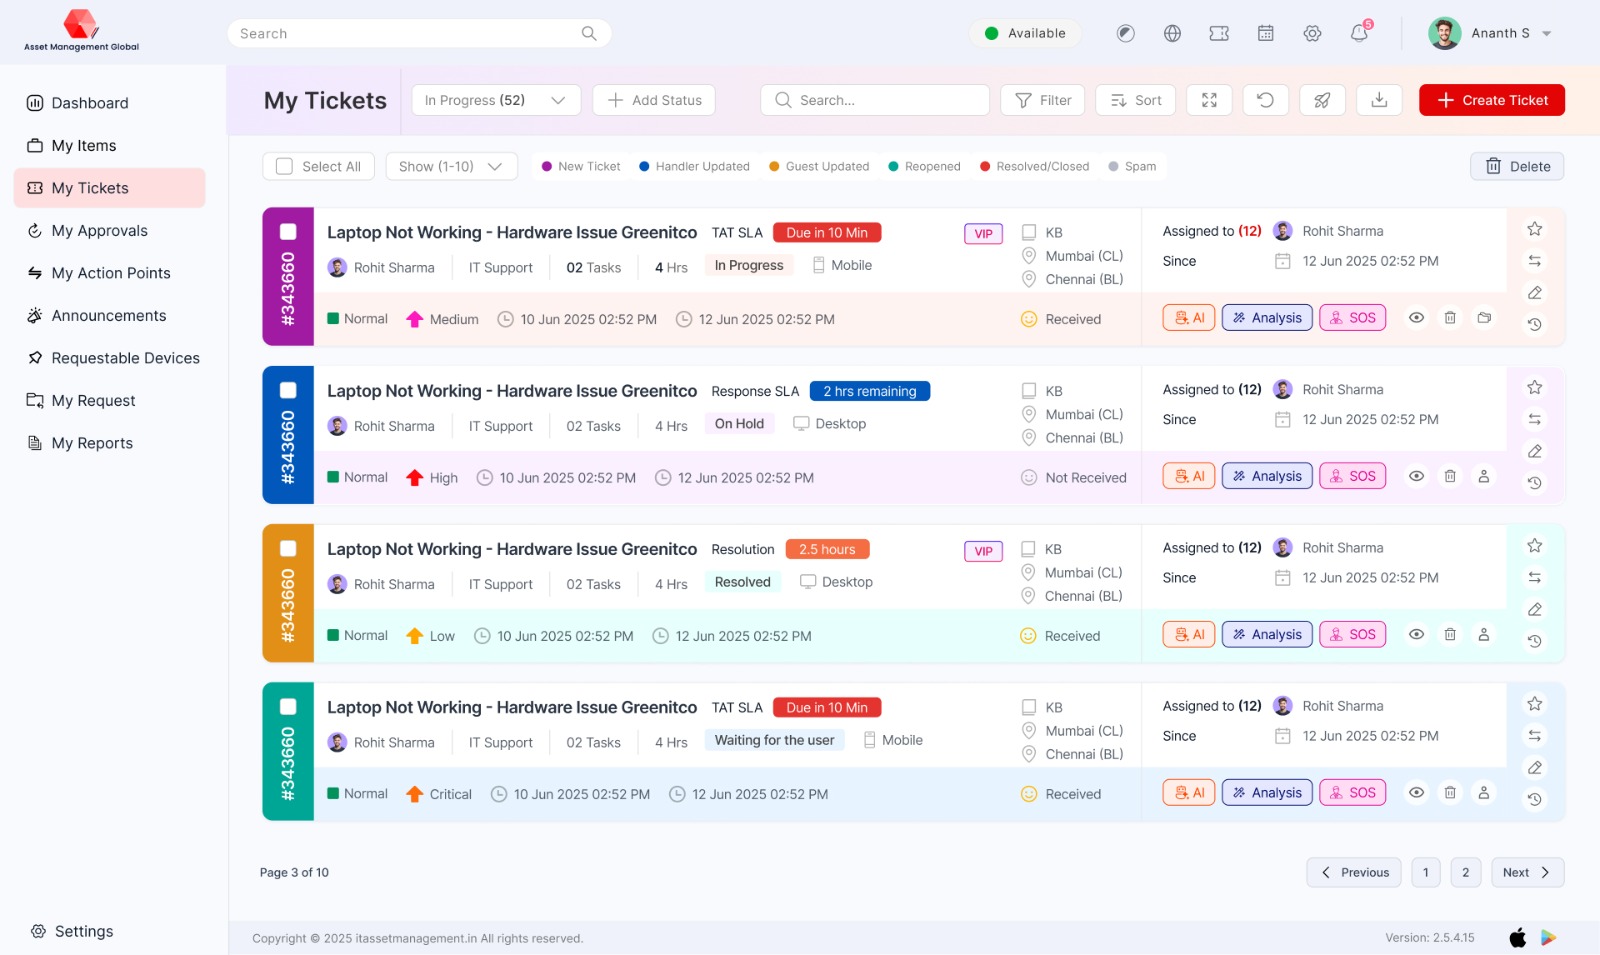View the Resolved ticket via eye icon
This screenshot has height=955, width=1600.
[x=1416, y=634]
